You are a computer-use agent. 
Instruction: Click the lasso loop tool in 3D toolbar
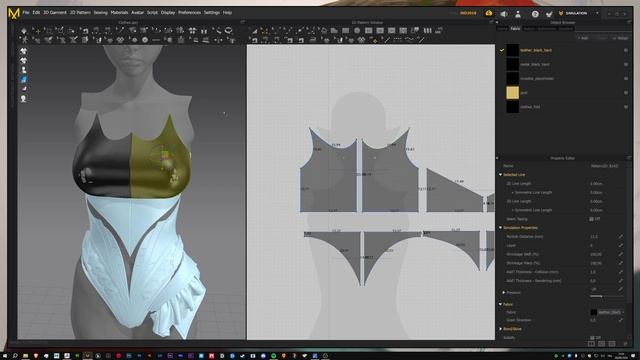(229, 31)
